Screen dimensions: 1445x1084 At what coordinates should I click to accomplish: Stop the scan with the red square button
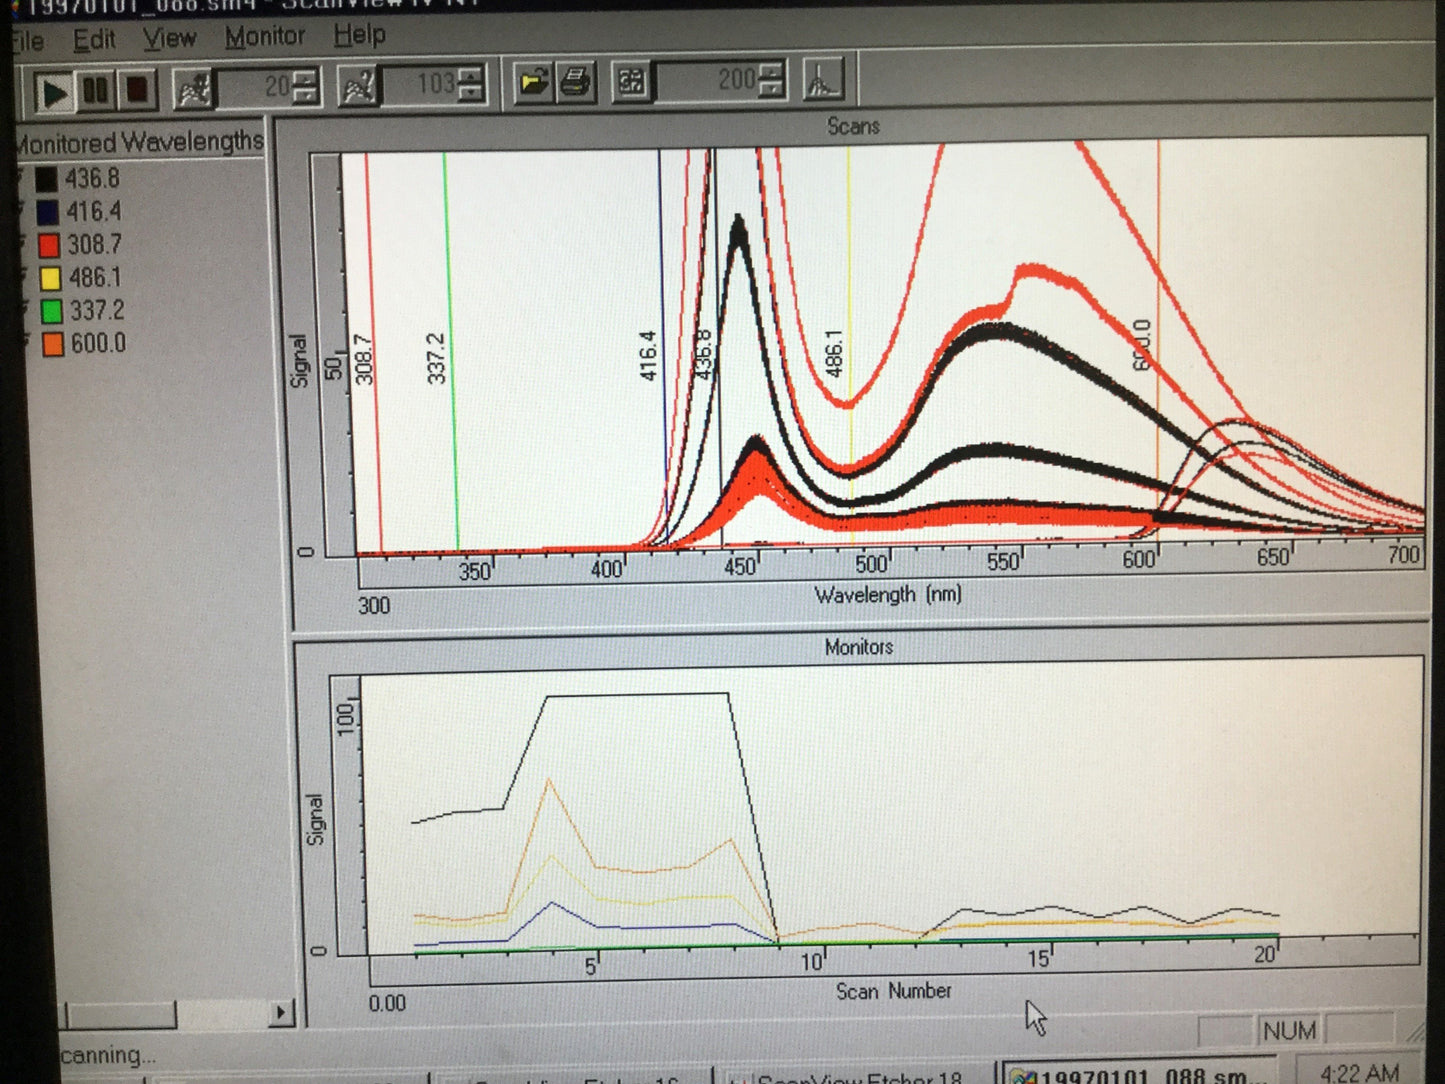137,90
